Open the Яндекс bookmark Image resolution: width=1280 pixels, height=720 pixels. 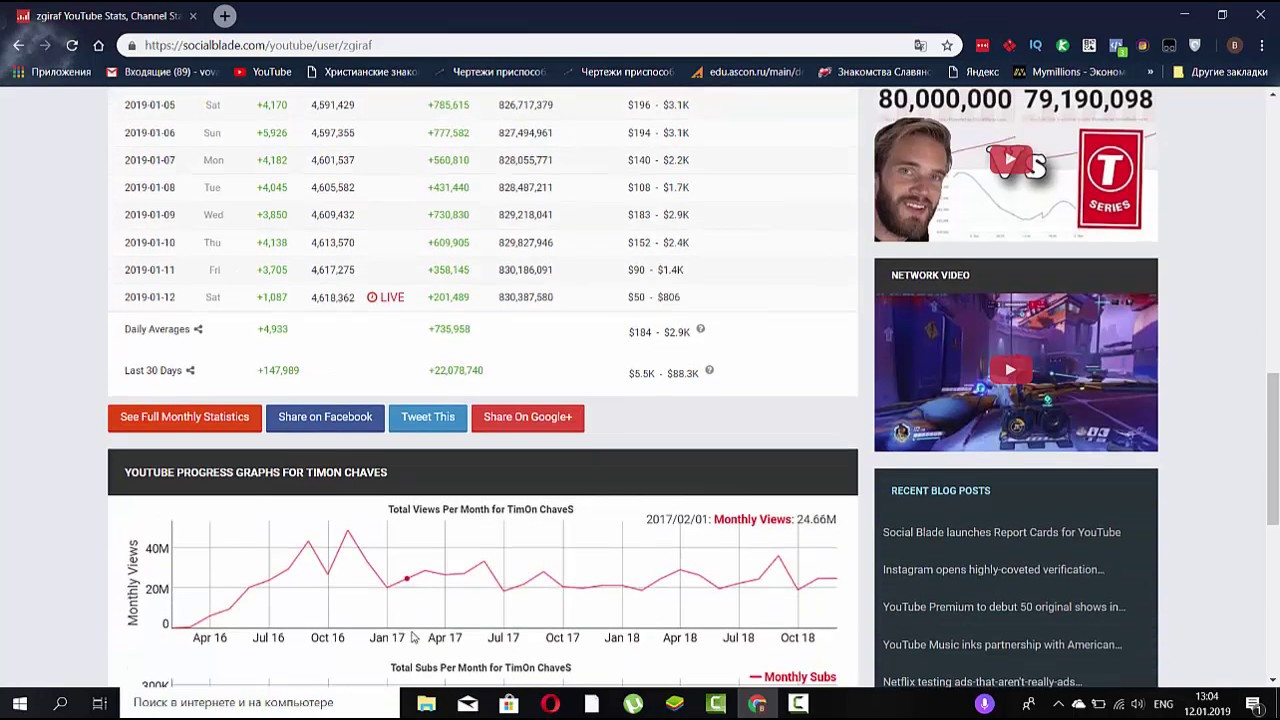tap(973, 72)
